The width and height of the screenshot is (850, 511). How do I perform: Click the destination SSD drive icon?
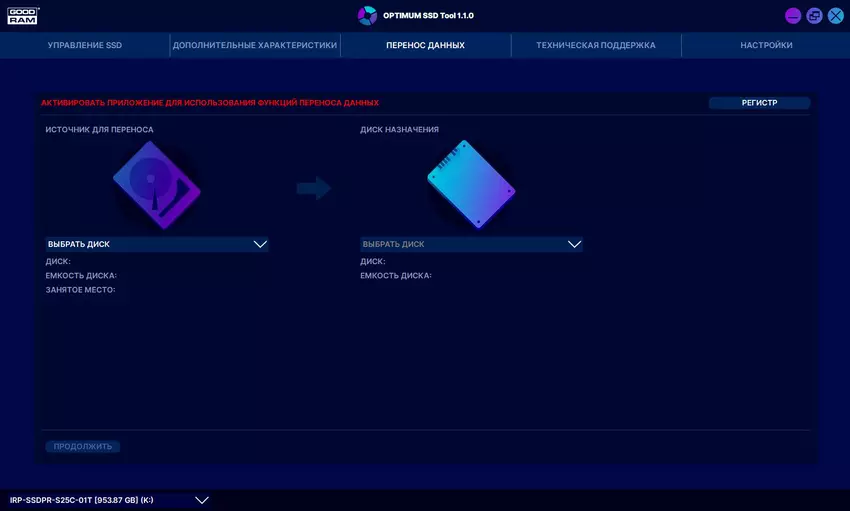(470, 183)
